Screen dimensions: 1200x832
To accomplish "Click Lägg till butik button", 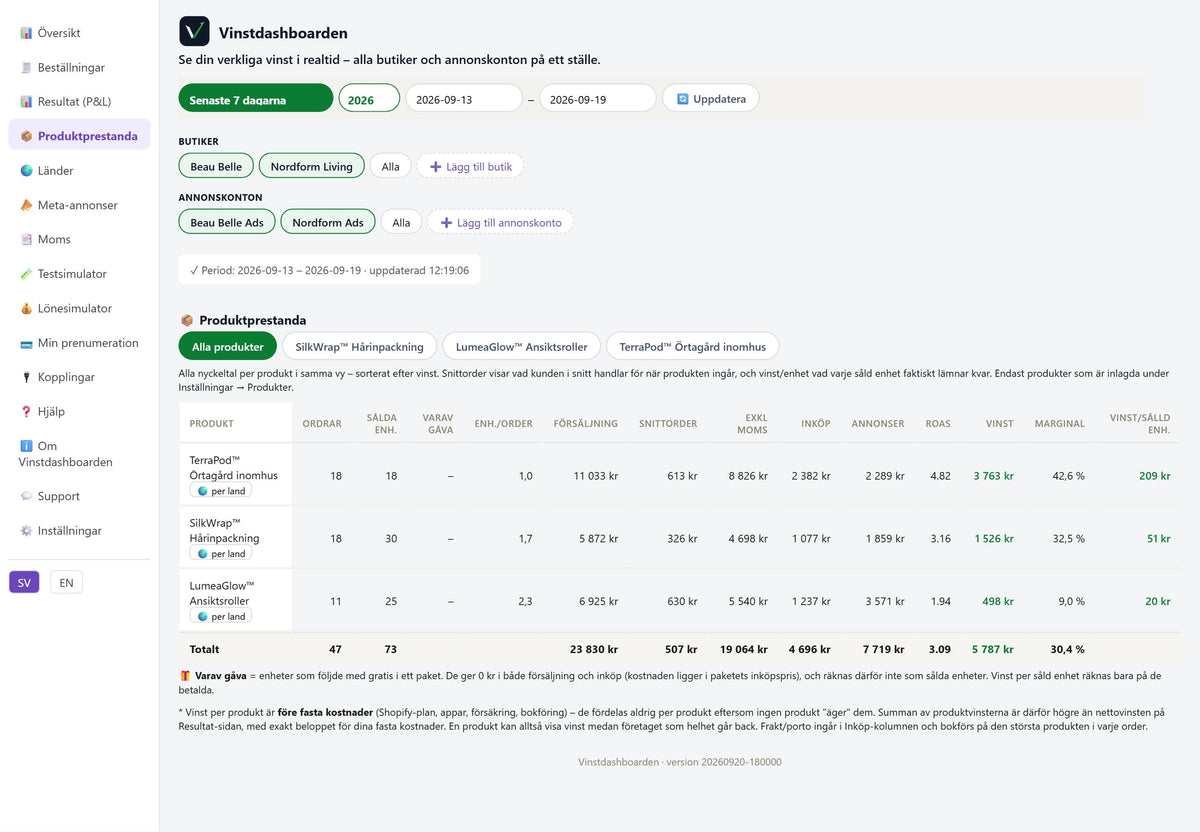I will pyautogui.click(x=470, y=166).
